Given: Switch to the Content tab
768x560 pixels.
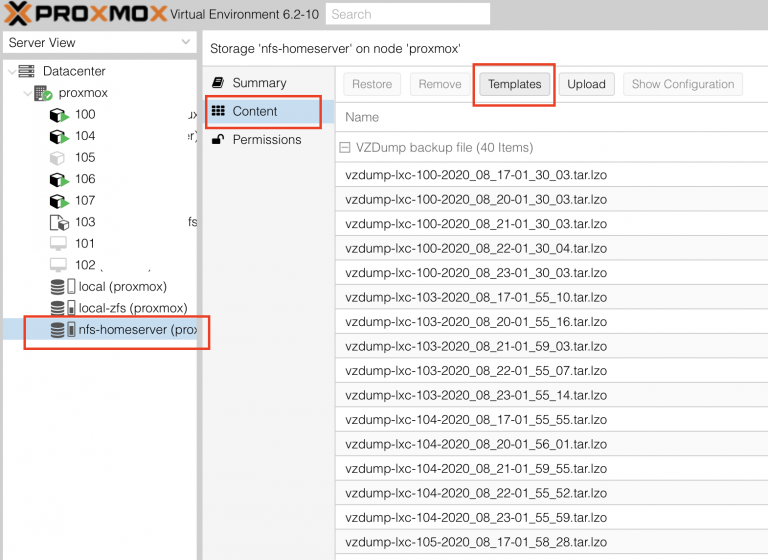Looking at the screenshot, I should (254, 111).
